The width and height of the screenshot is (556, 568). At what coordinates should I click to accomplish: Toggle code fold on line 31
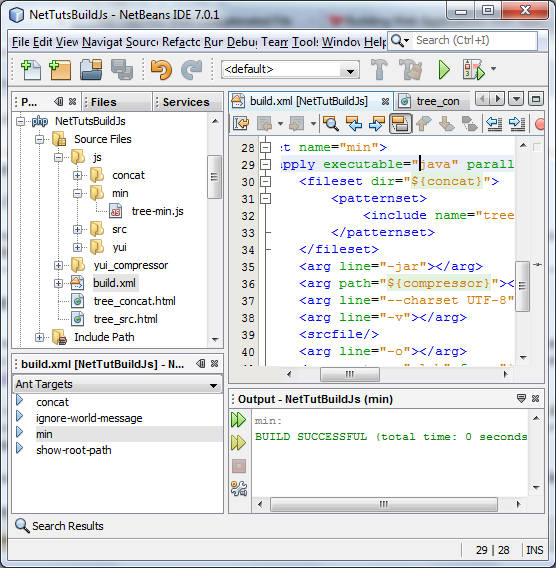266,199
